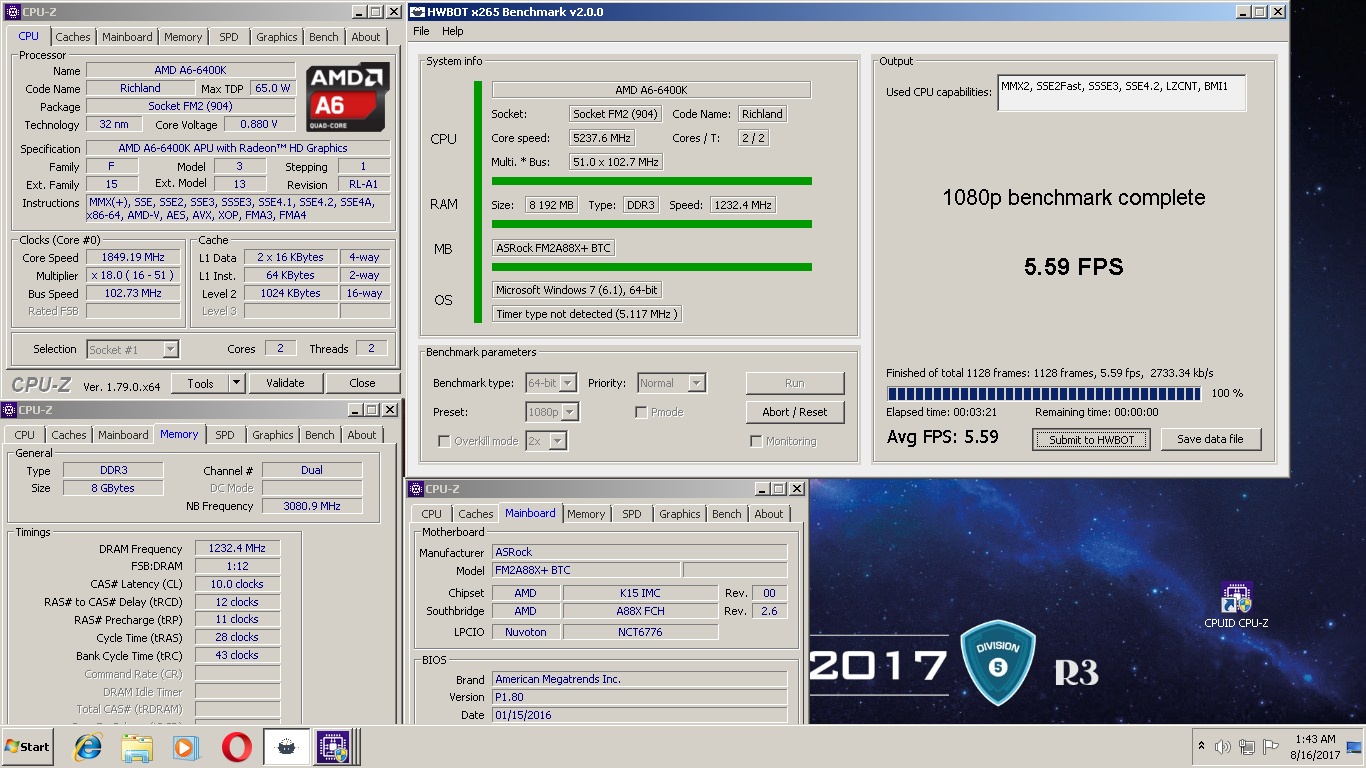Open Bench tab in top CPU-Z window
1366x768 pixels.
click(x=324, y=37)
